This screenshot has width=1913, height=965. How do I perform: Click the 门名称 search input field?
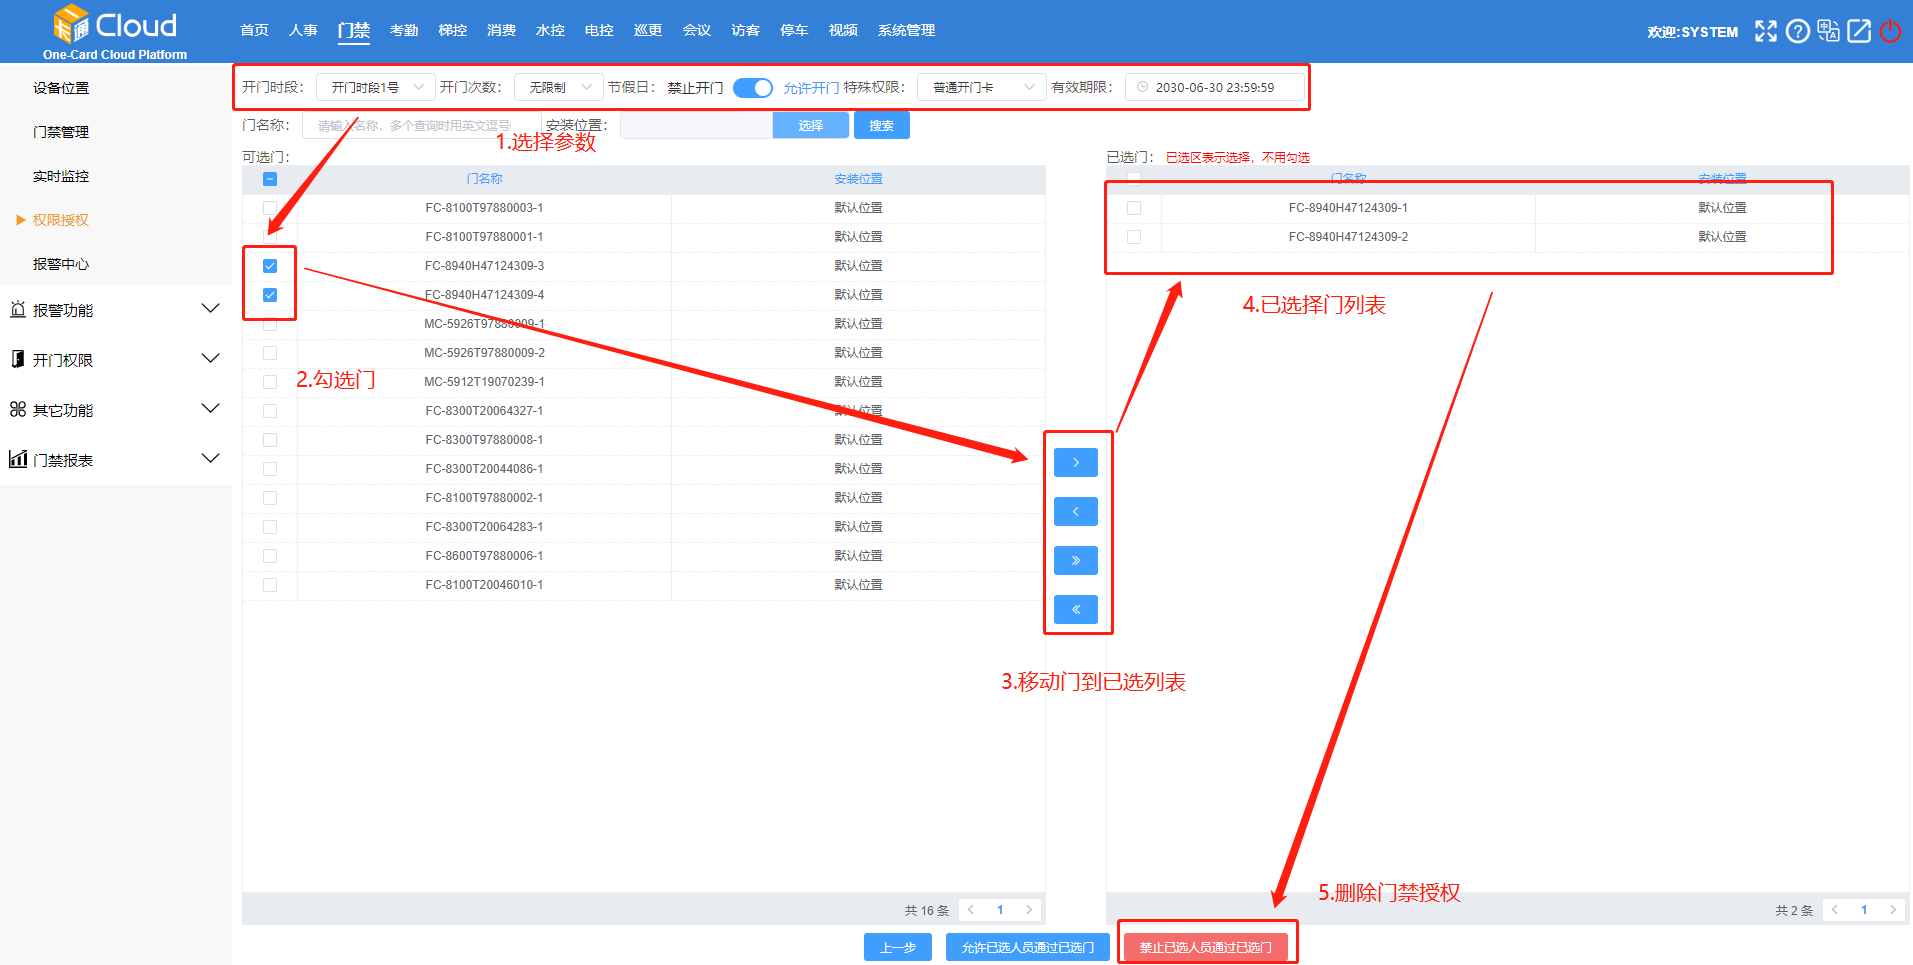[x=415, y=126]
